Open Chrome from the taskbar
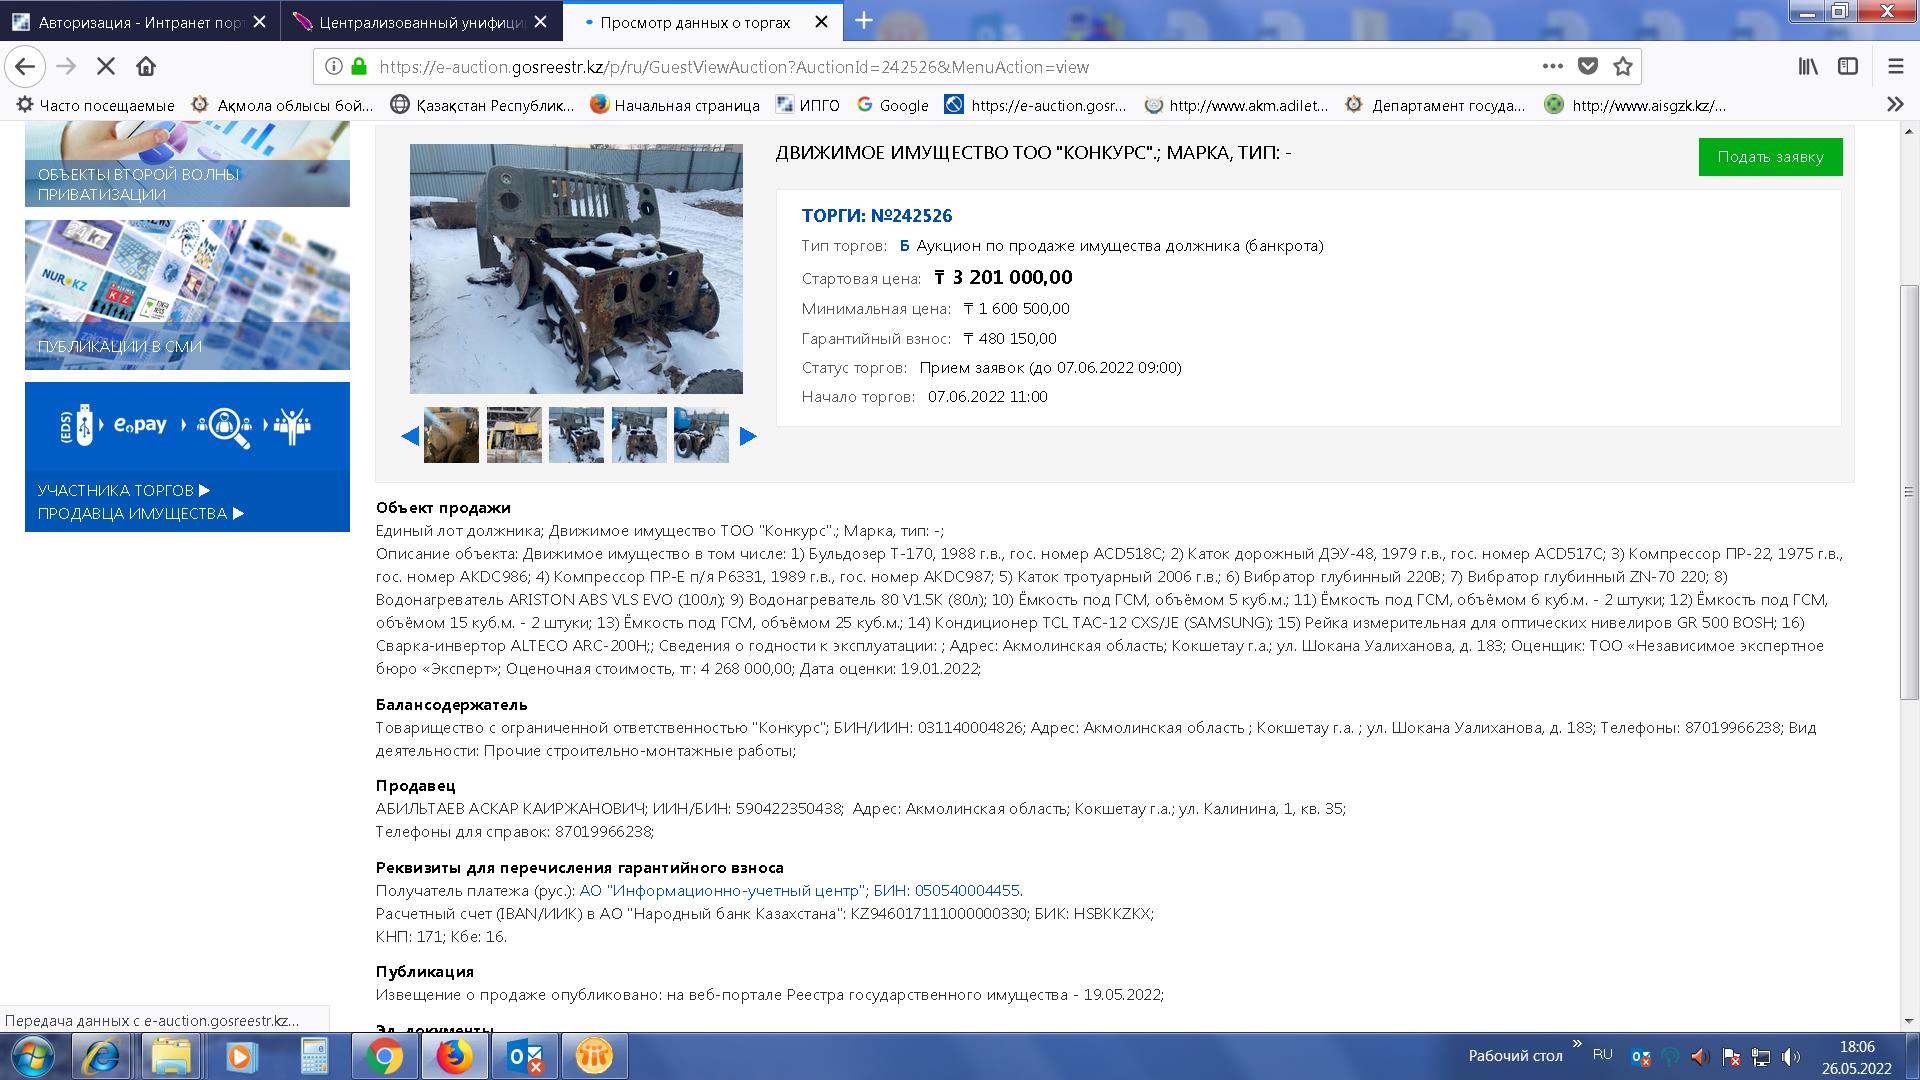This screenshot has height=1080, width=1920. pyautogui.click(x=384, y=1056)
